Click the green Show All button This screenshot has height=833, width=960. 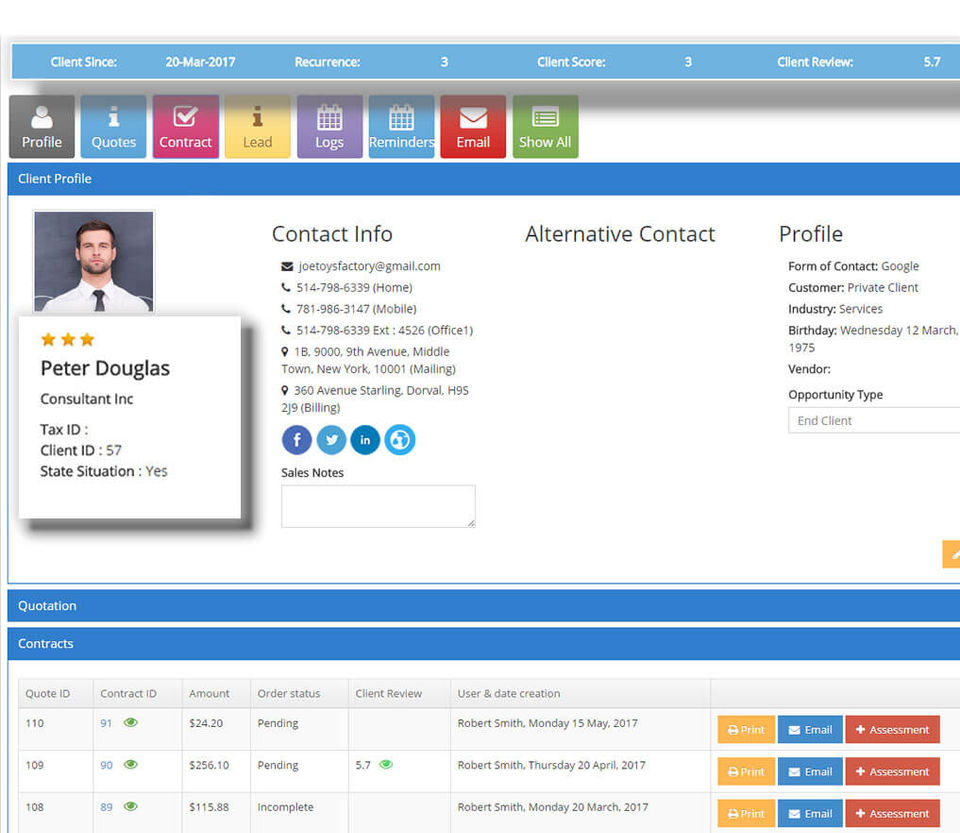click(x=545, y=126)
